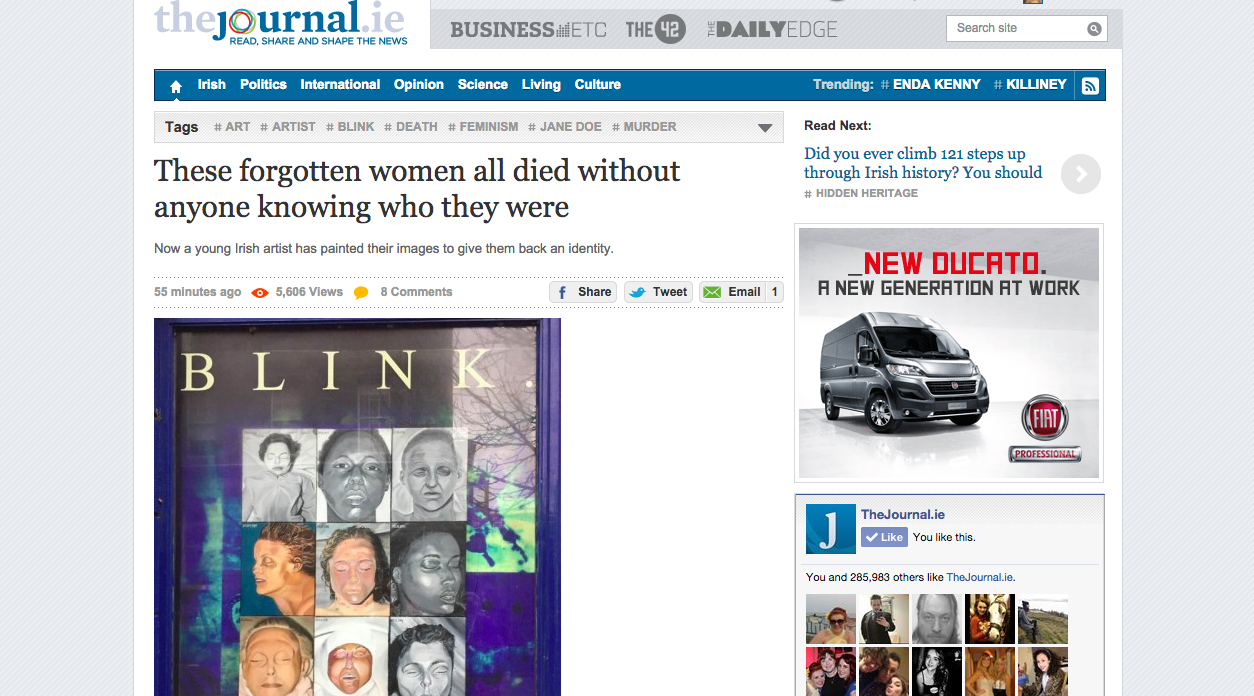The height and width of the screenshot is (696, 1254).
Task: Click TheJournal.ie Facebook page avatar
Action: 830,529
